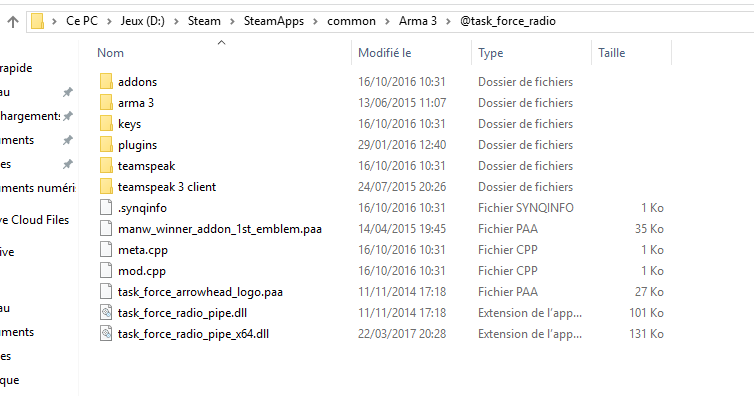Viewport: 754px width, 396px height.
Task: Select the addons folder icon
Action: point(106,81)
